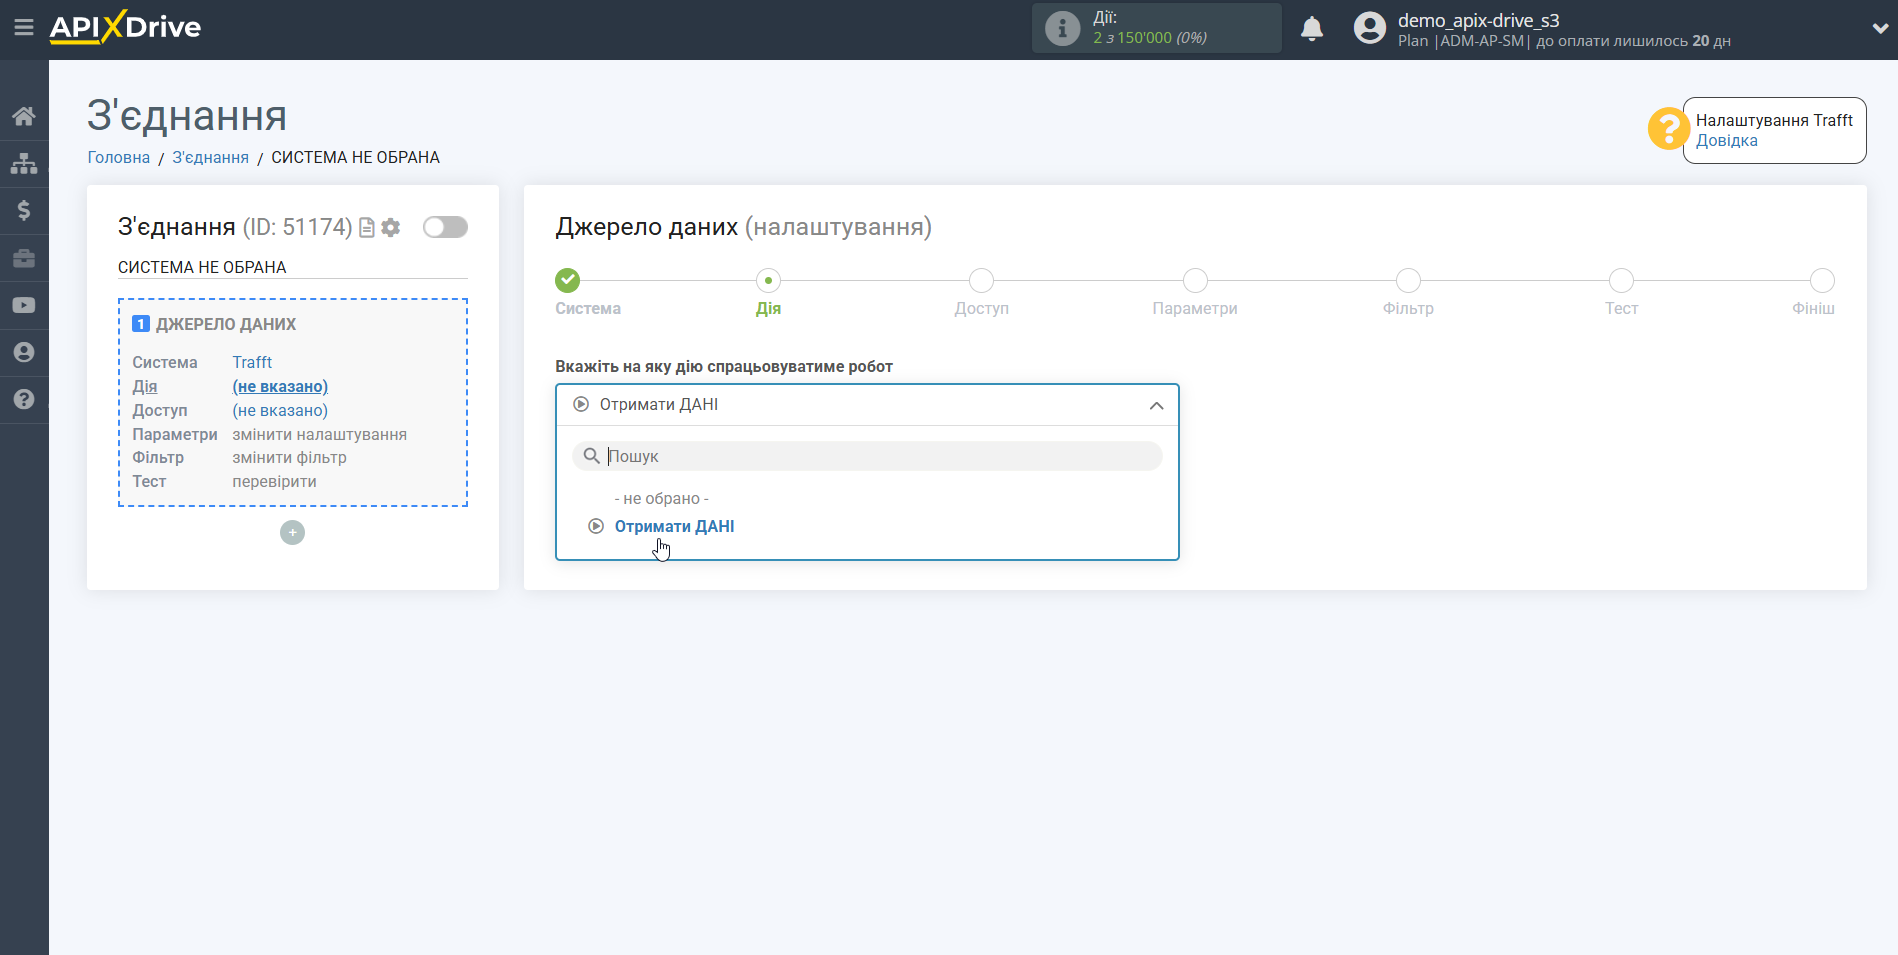
Task: Click Trafft system value
Action: pos(252,363)
